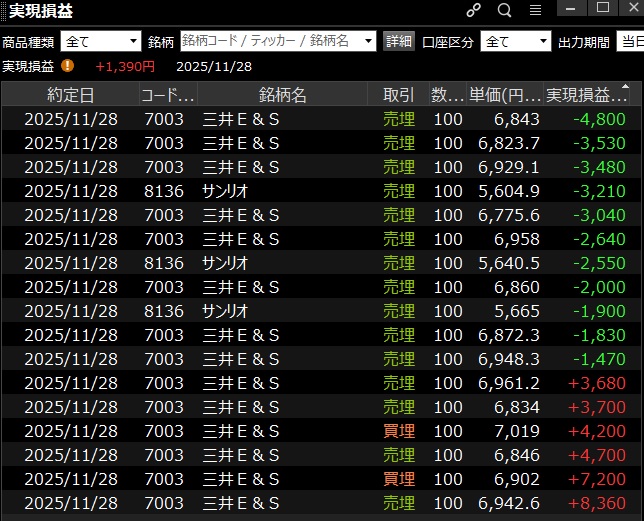Open the hamburger menu icon
The width and height of the screenshot is (644, 521).
tap(535, 10)
